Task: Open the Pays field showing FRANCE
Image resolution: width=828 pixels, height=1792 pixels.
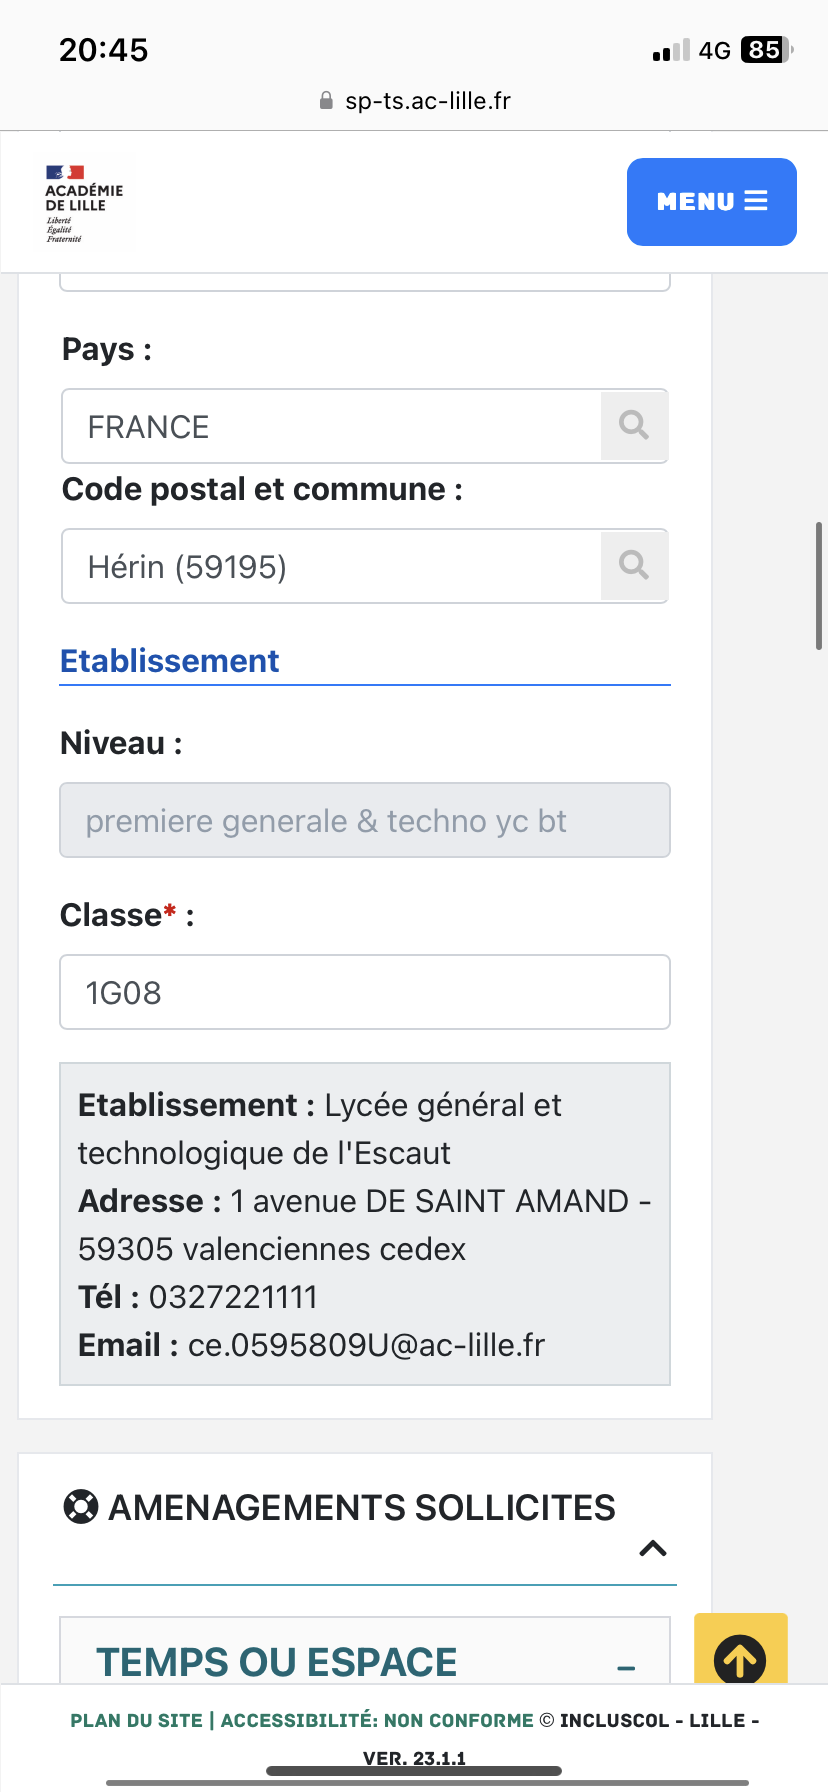Action: click(x=331, y=426)
